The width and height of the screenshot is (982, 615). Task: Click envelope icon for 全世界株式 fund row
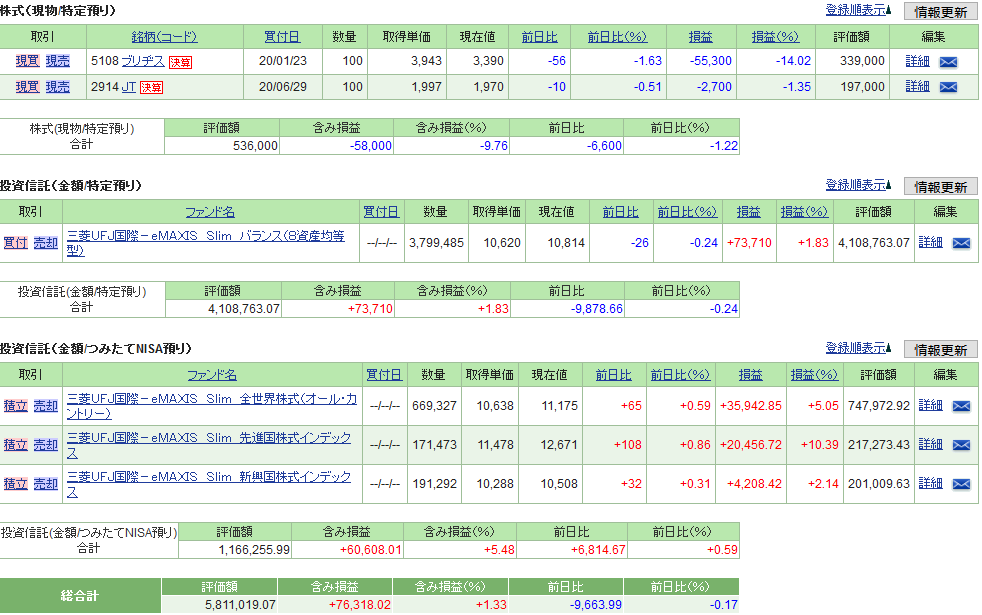[961, 406]
